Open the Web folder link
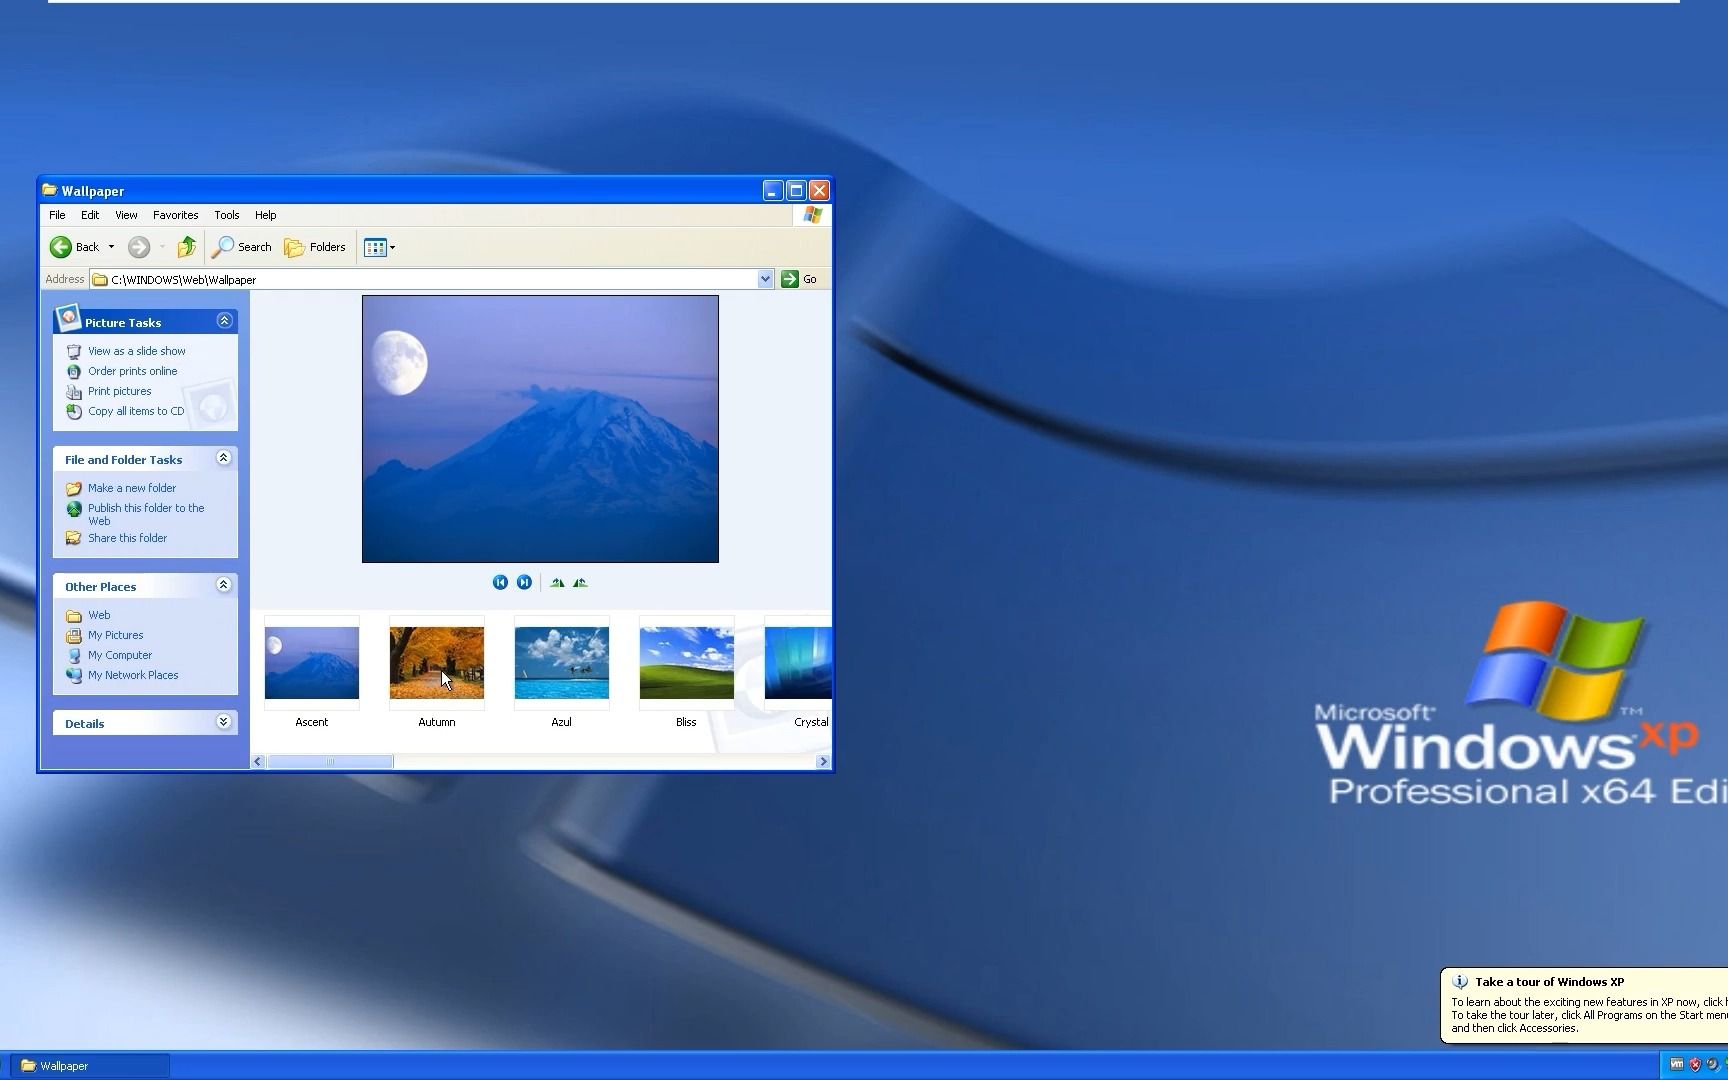This screenshot has width=1728, height=1080. [99, 615]
